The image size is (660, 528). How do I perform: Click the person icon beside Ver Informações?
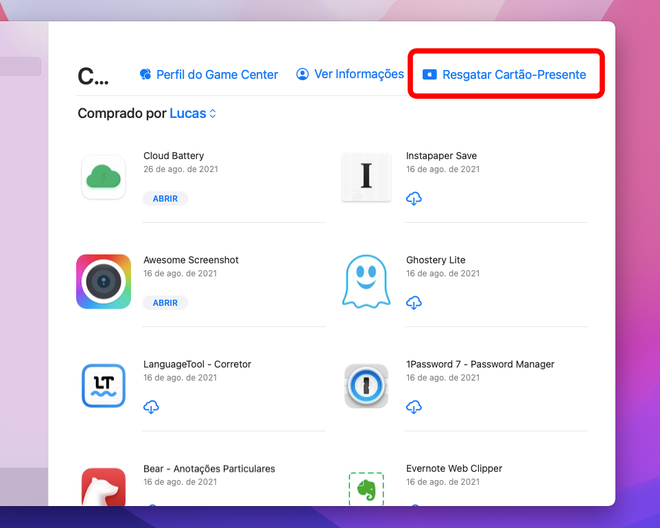pos(302,74)
